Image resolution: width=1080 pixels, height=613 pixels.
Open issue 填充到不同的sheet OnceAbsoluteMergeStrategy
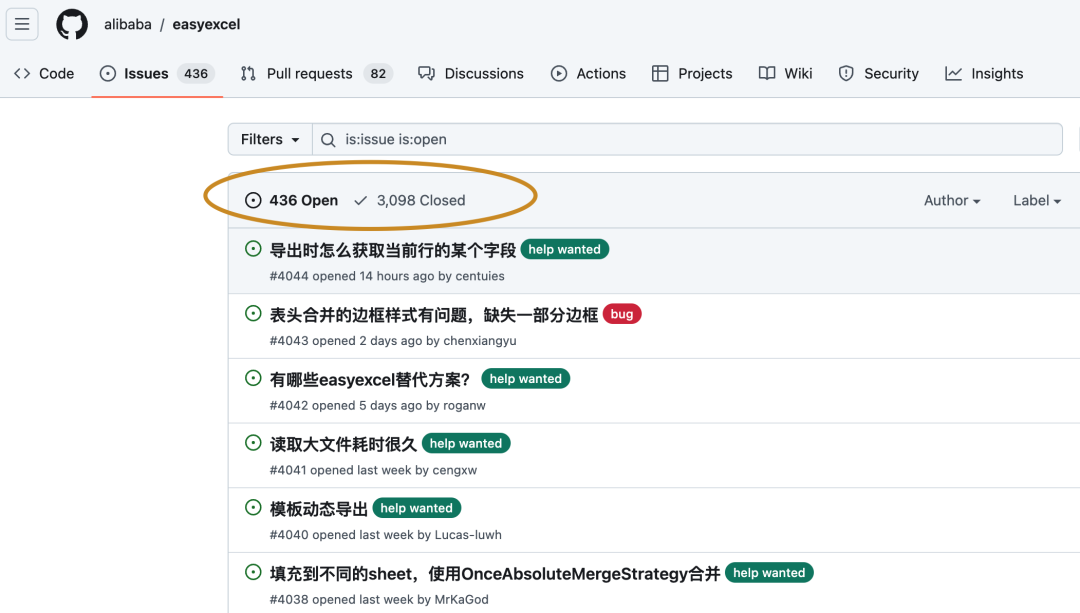pos(495,574)
